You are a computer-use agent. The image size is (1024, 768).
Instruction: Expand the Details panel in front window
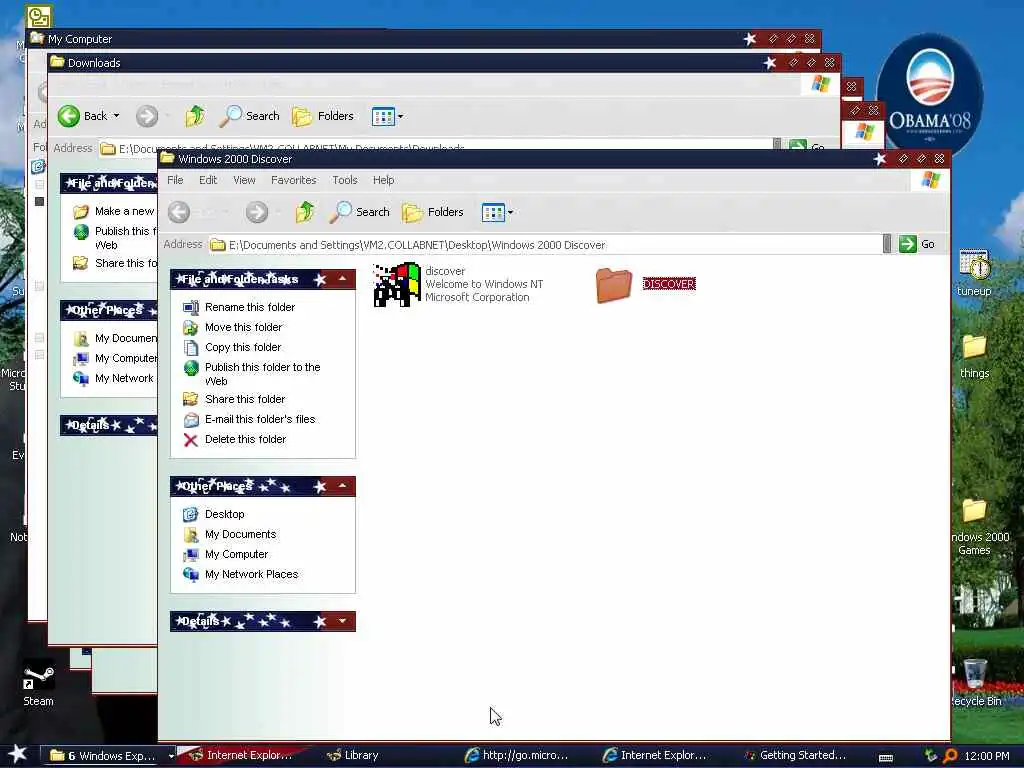[x=342, y=621]
